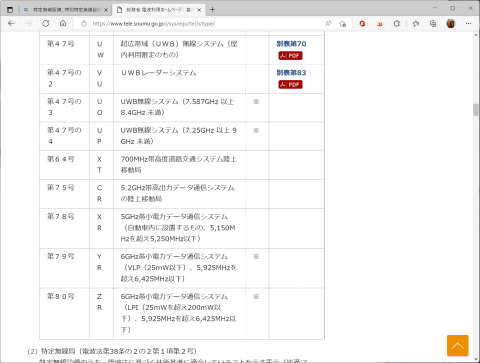480x363 pixels.
Task: Click the LPI 6GHz帯 row description
Action: (x=178, y=313)
